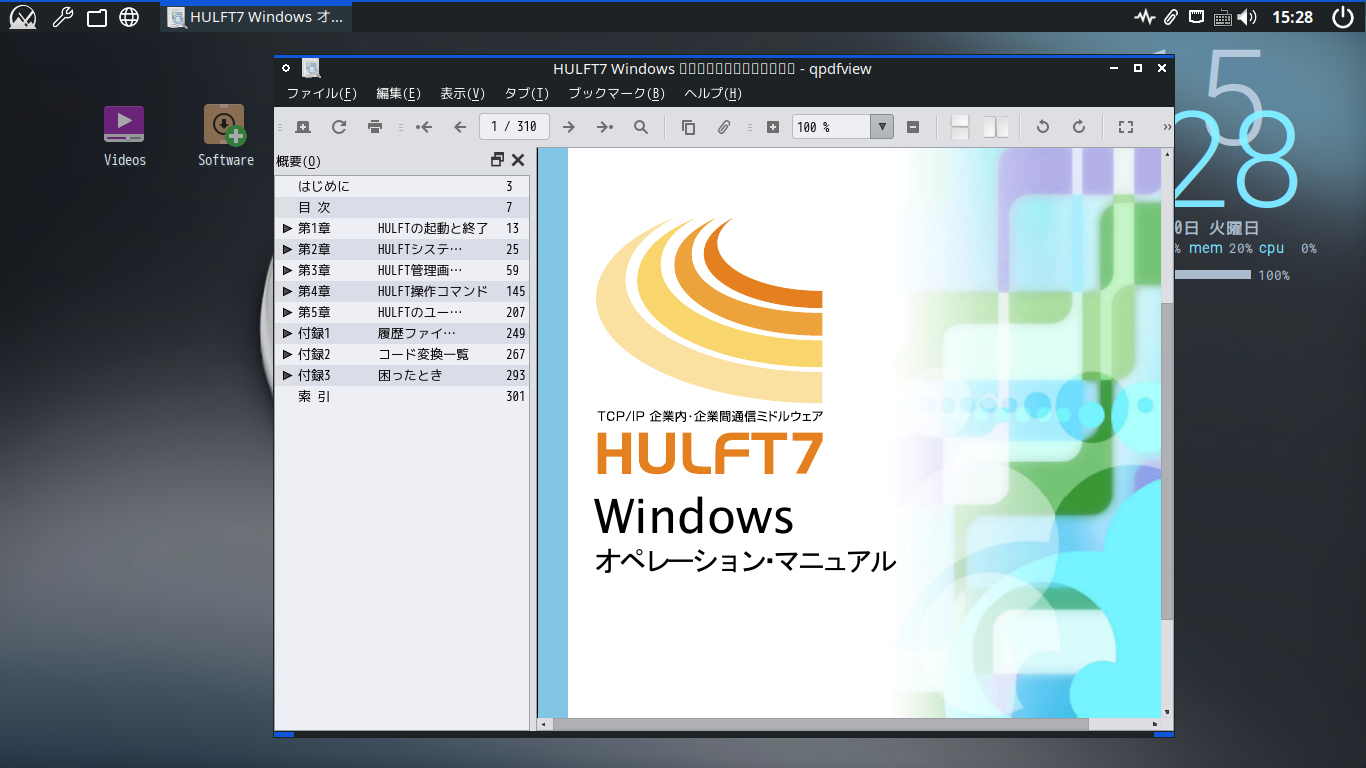Screen dimensions: 1366x768
Task: Expand the 付録2 outline entry
Action: pyautogui.click(x=288, y=354)
